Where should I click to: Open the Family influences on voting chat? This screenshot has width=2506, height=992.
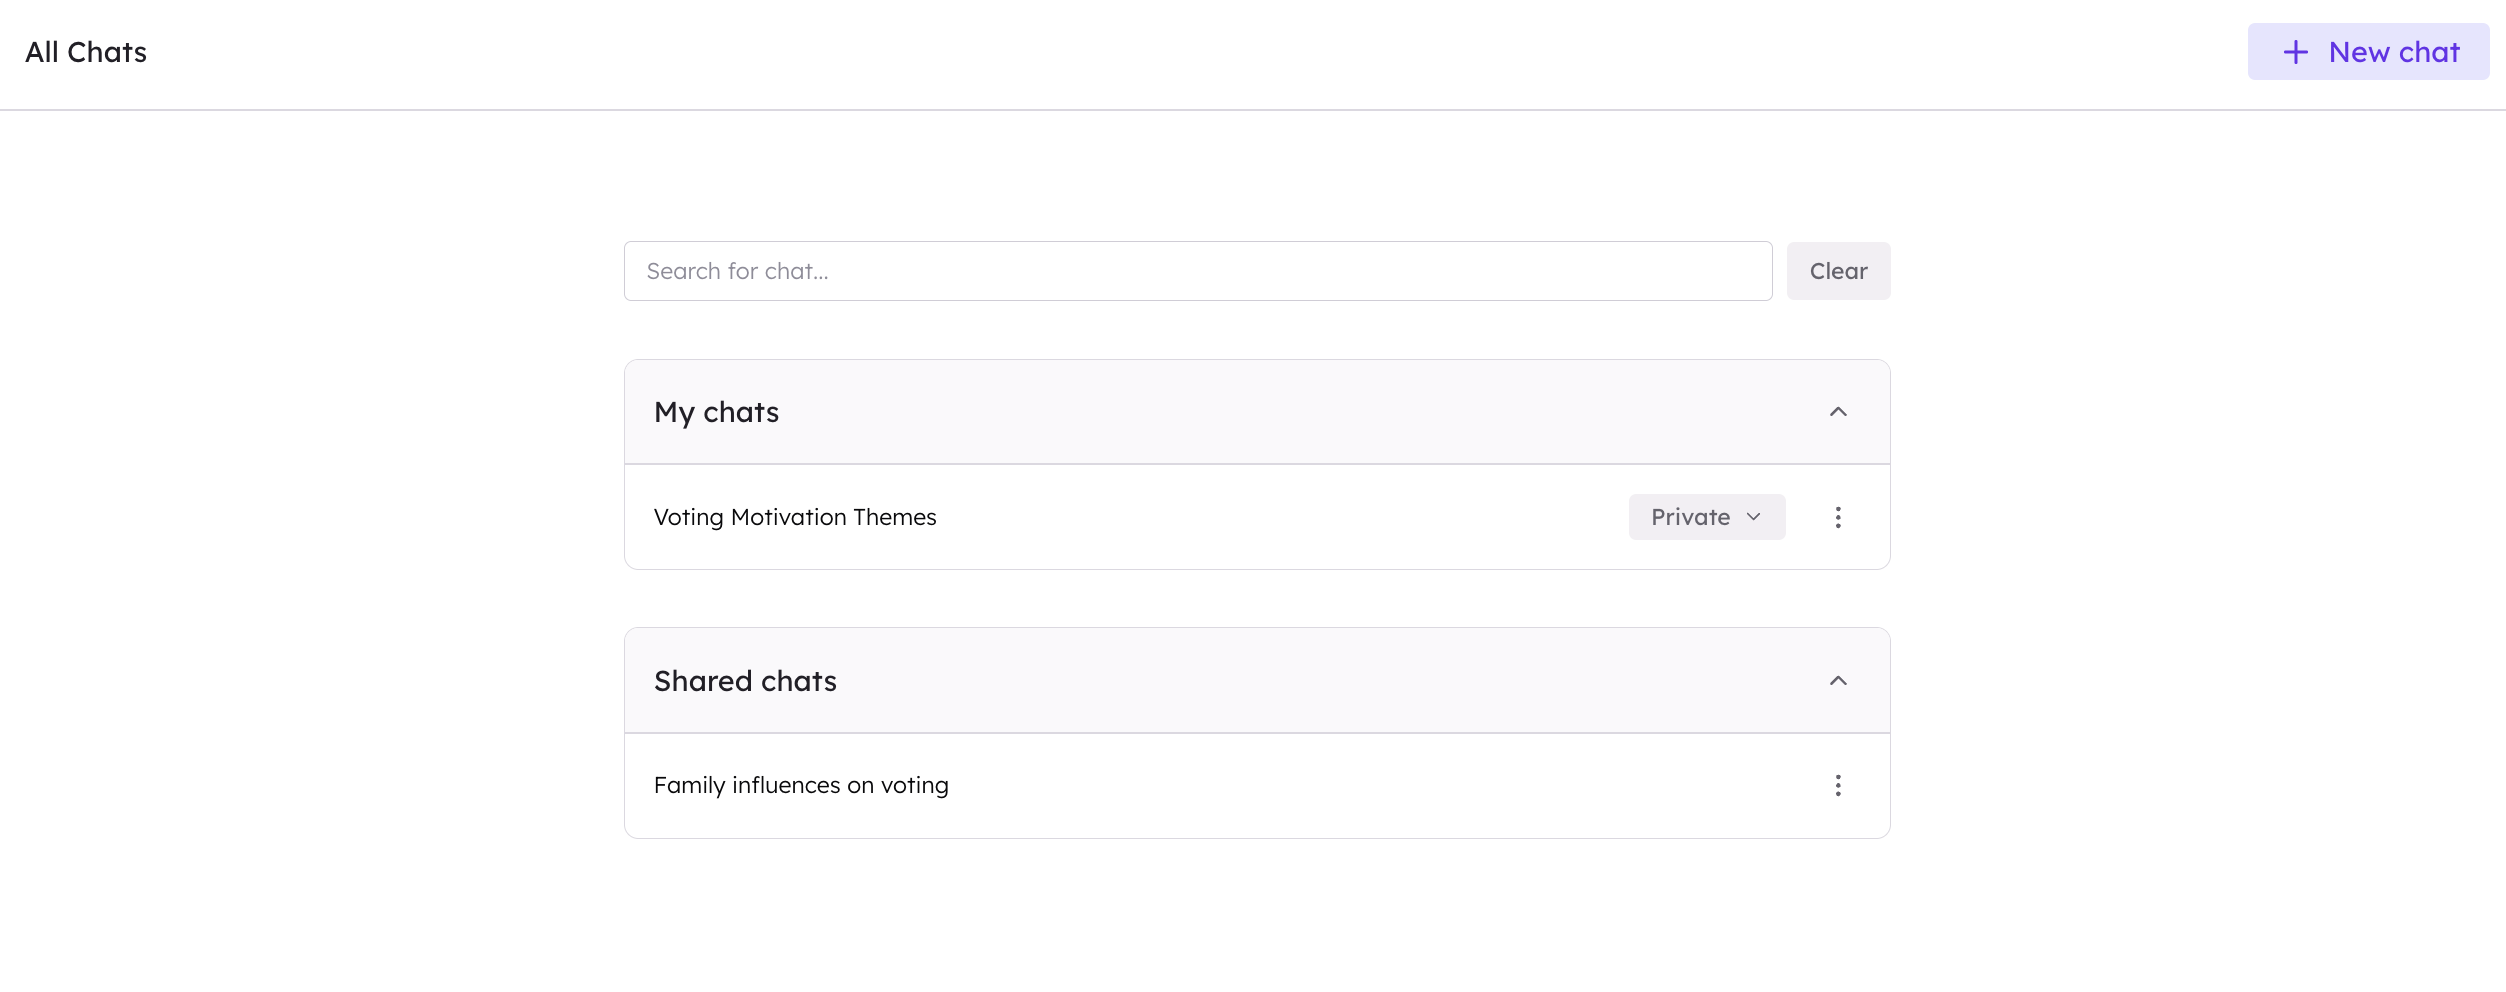(x=801, y=785)
